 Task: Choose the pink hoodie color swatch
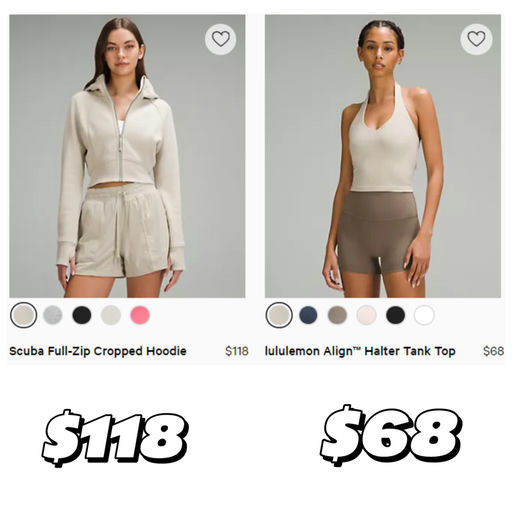click(140, 315)
